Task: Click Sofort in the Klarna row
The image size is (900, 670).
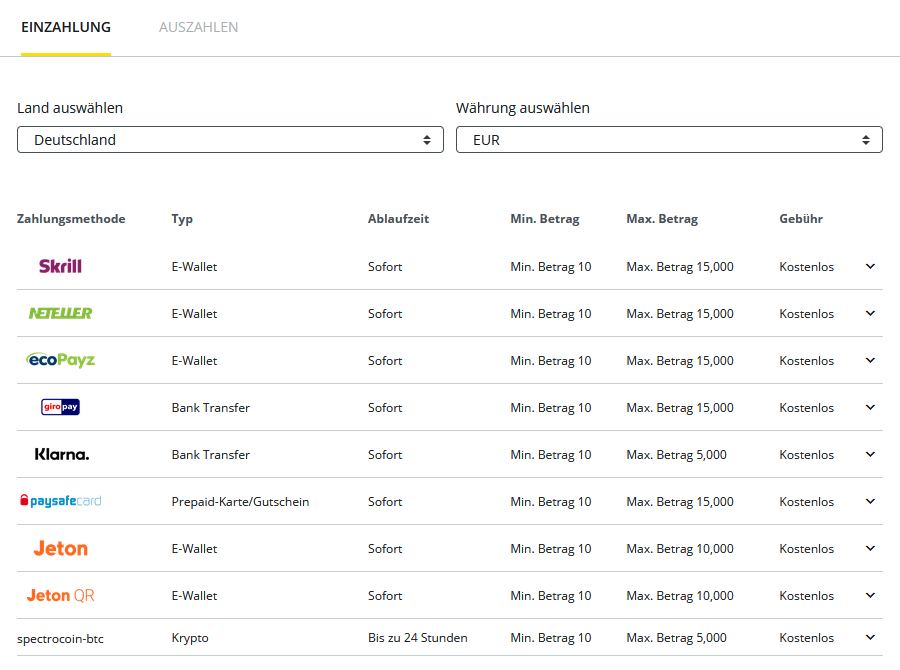Action: (385, 455)
